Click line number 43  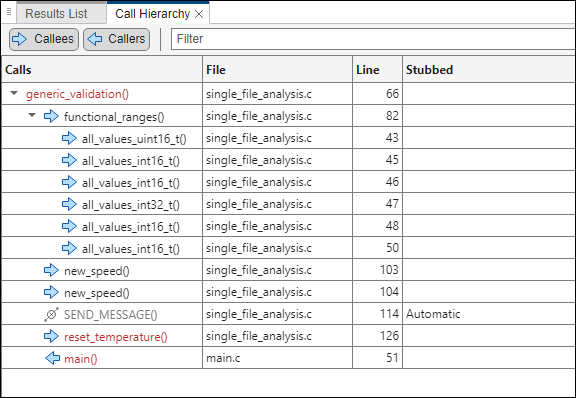[x=392, y=138]
